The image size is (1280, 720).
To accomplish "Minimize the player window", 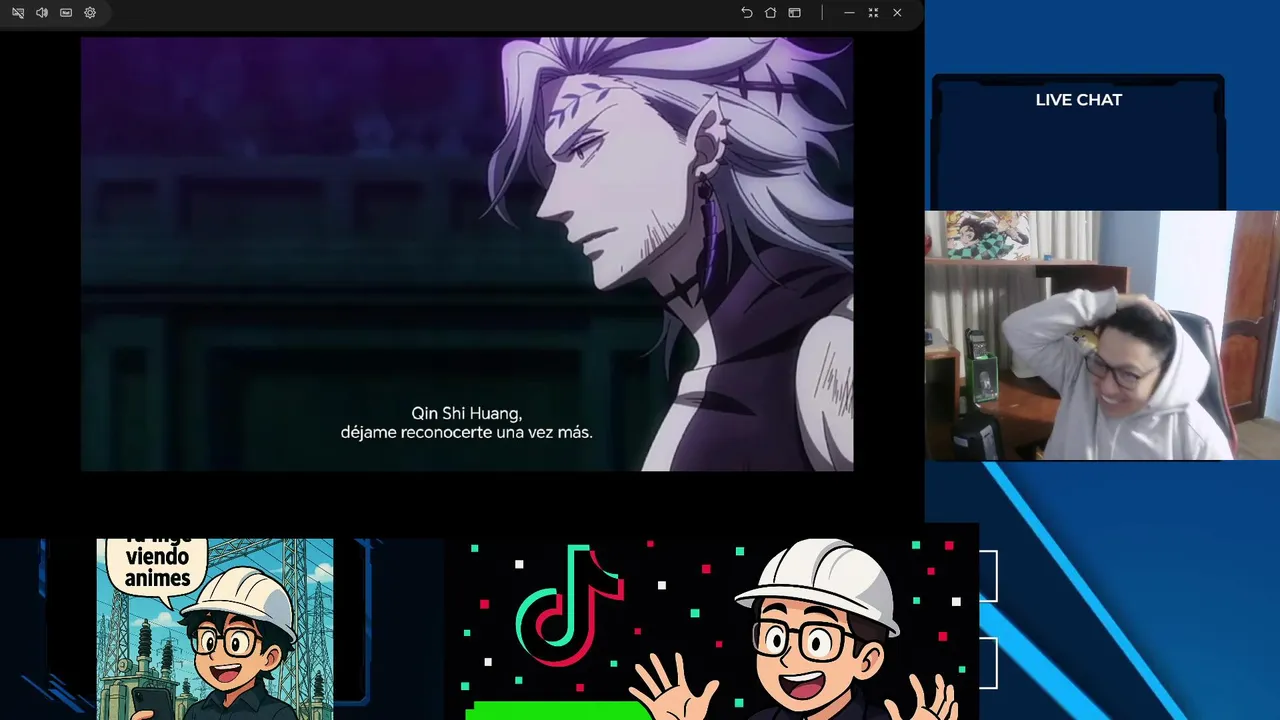I will pyautogui.click(x=849, y=13).
